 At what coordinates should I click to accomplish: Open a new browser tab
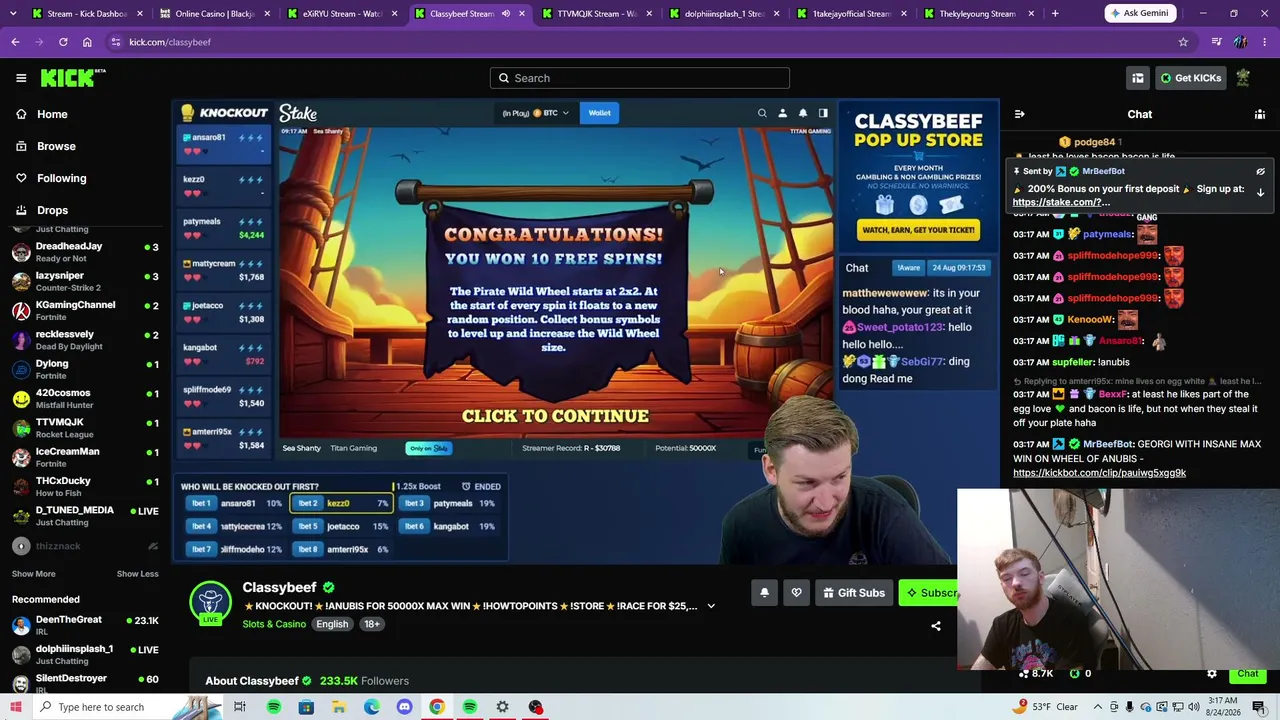coord(1054,14)
